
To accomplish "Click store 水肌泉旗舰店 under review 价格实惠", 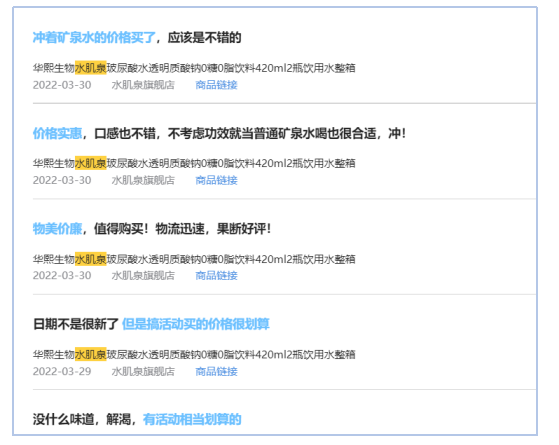I will click(143, 180).
